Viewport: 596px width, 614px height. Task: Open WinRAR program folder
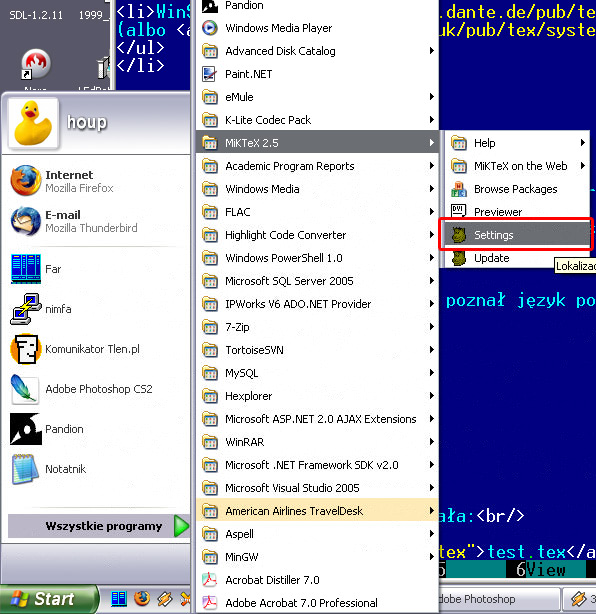317,442
